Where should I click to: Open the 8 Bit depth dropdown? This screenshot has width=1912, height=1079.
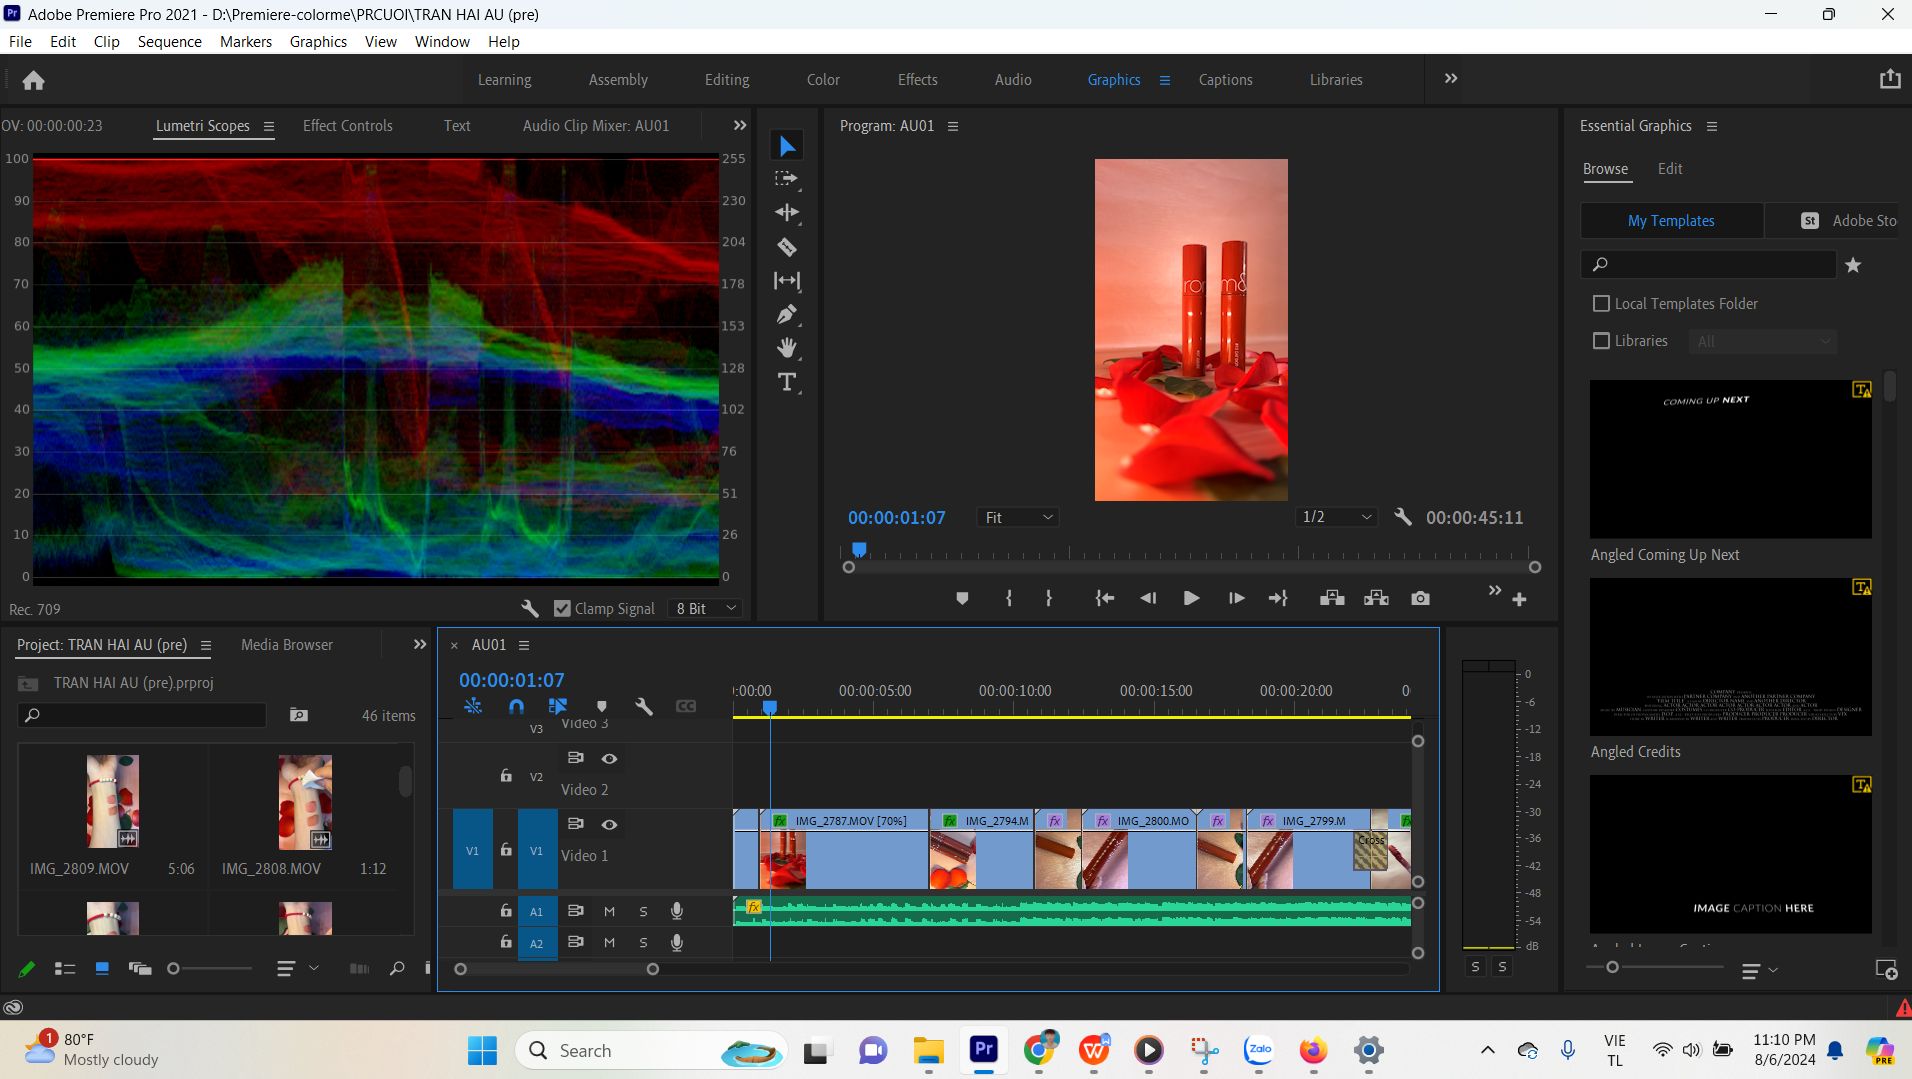(705, 608)
